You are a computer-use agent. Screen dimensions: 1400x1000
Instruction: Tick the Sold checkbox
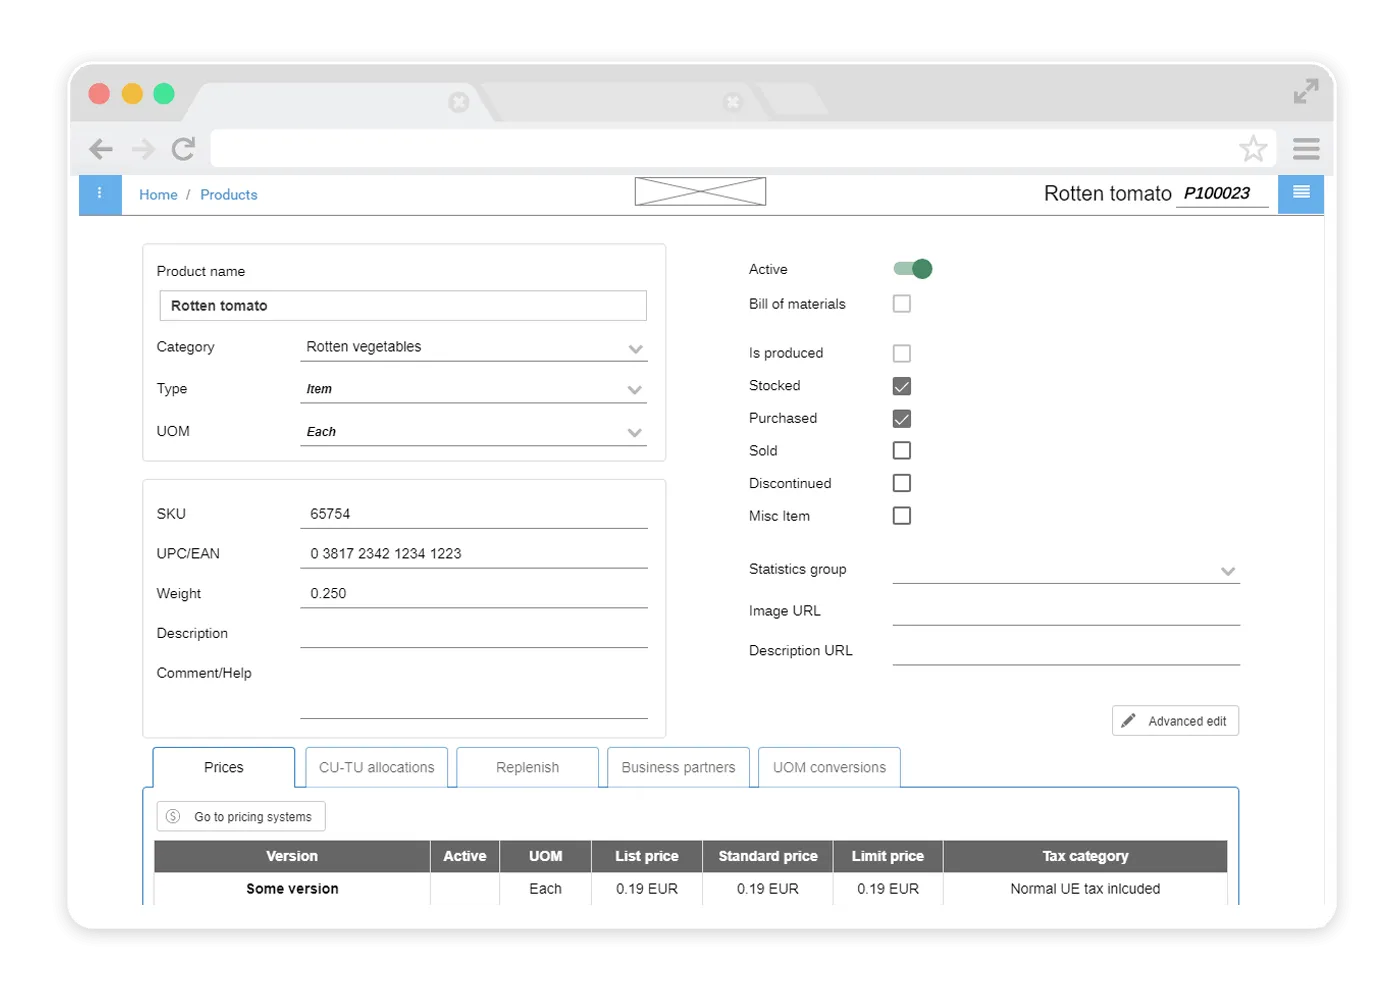point(902,451)
